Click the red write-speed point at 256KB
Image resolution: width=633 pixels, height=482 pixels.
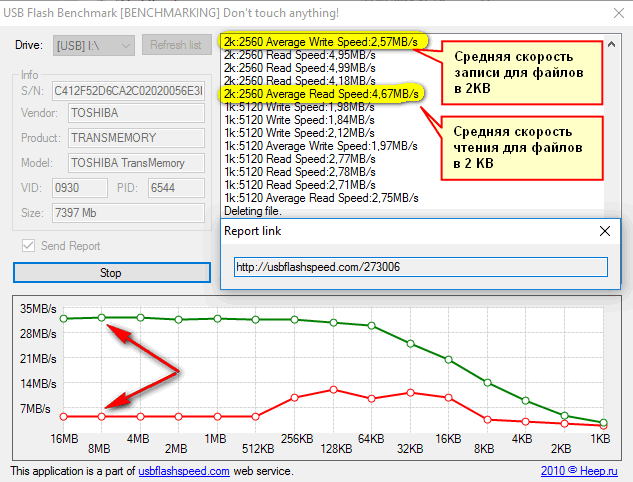pos(294,398)
